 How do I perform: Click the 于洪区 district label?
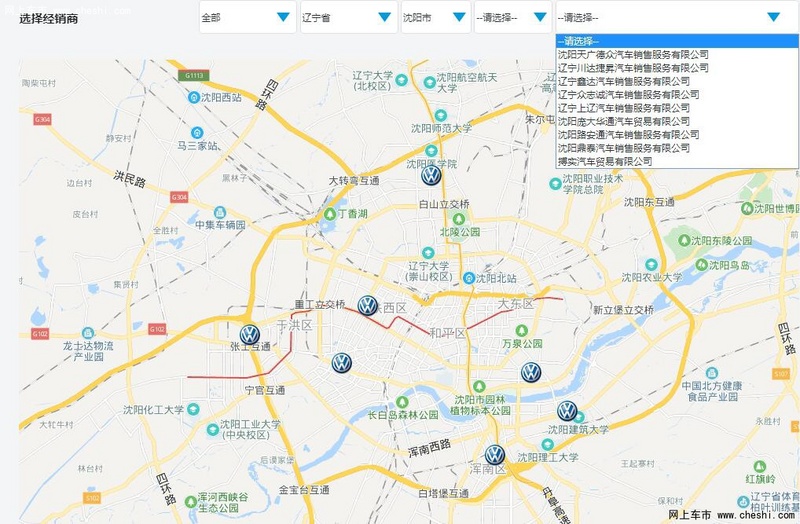pyautogui.click(x=294, y=325)
